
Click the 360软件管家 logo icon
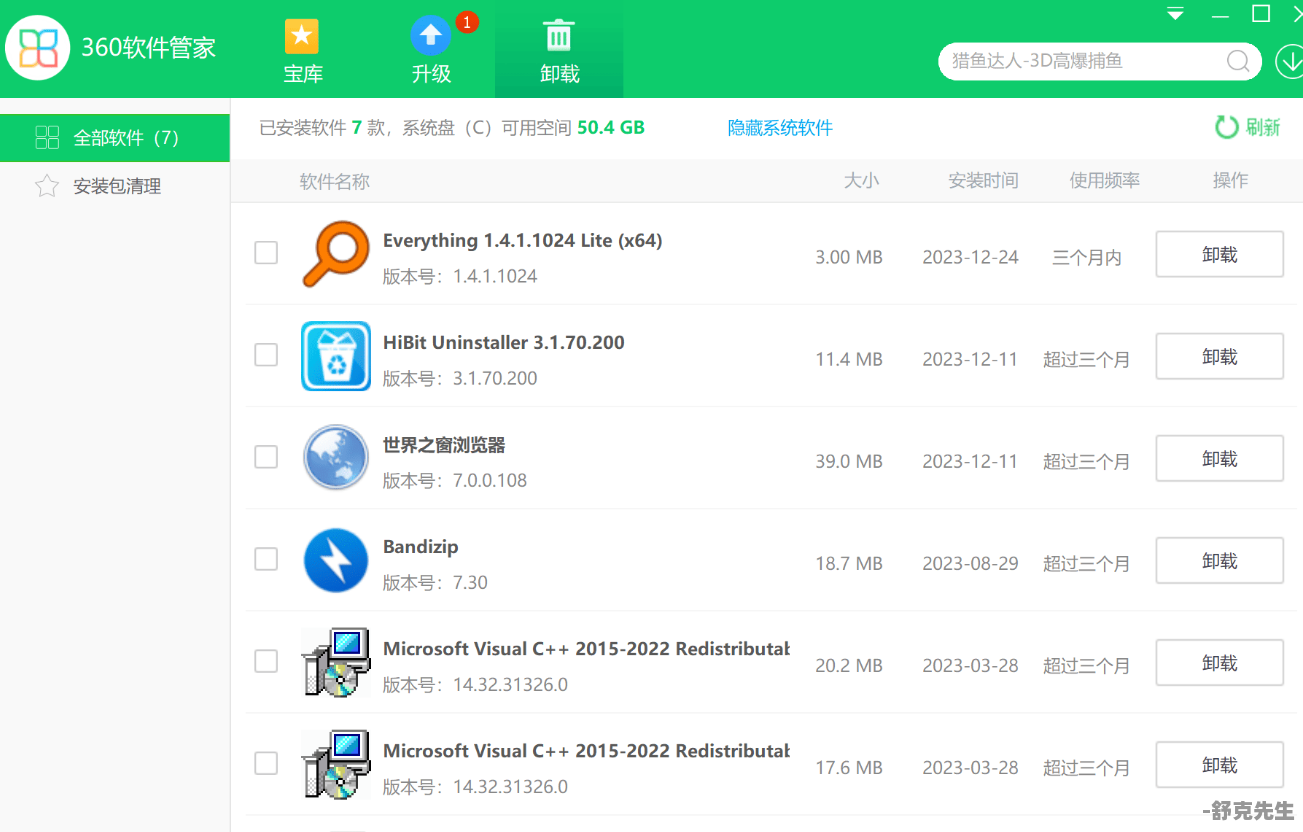point(38,47)
